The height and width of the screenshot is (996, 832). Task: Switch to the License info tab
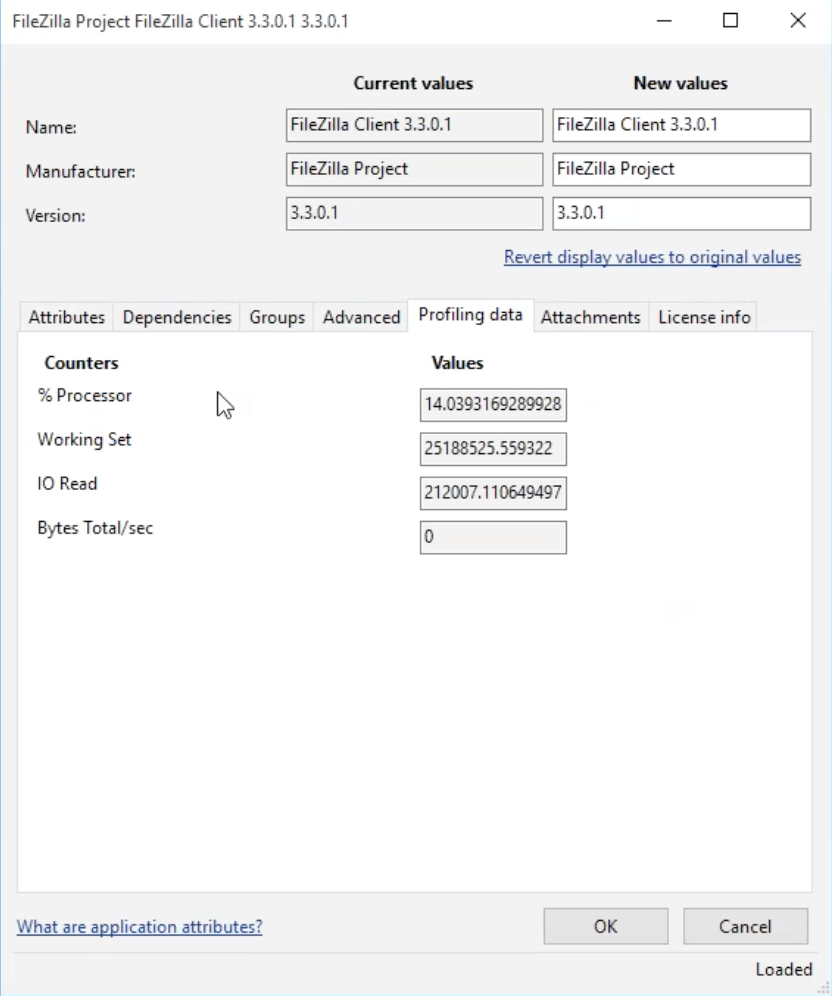click(704, 317)
